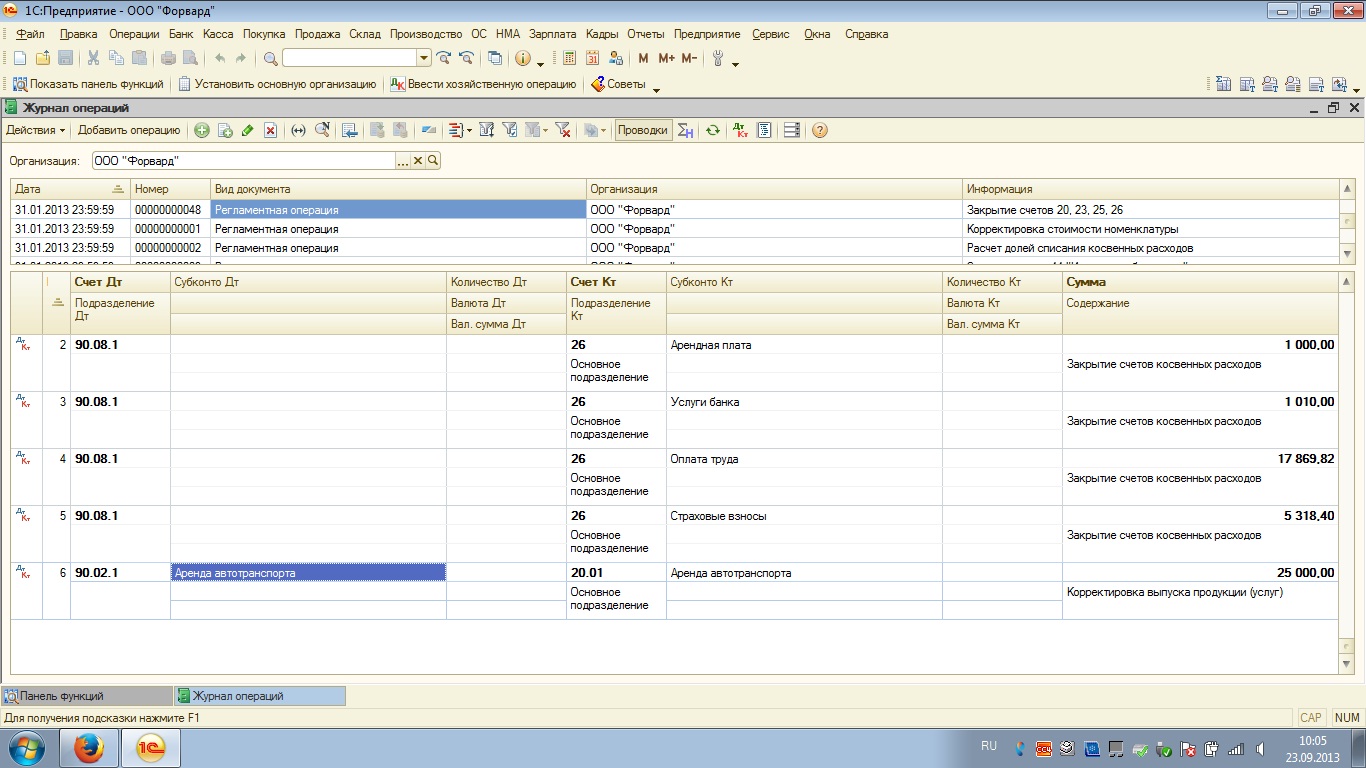Click the green add new record icon

pos(202,130)
